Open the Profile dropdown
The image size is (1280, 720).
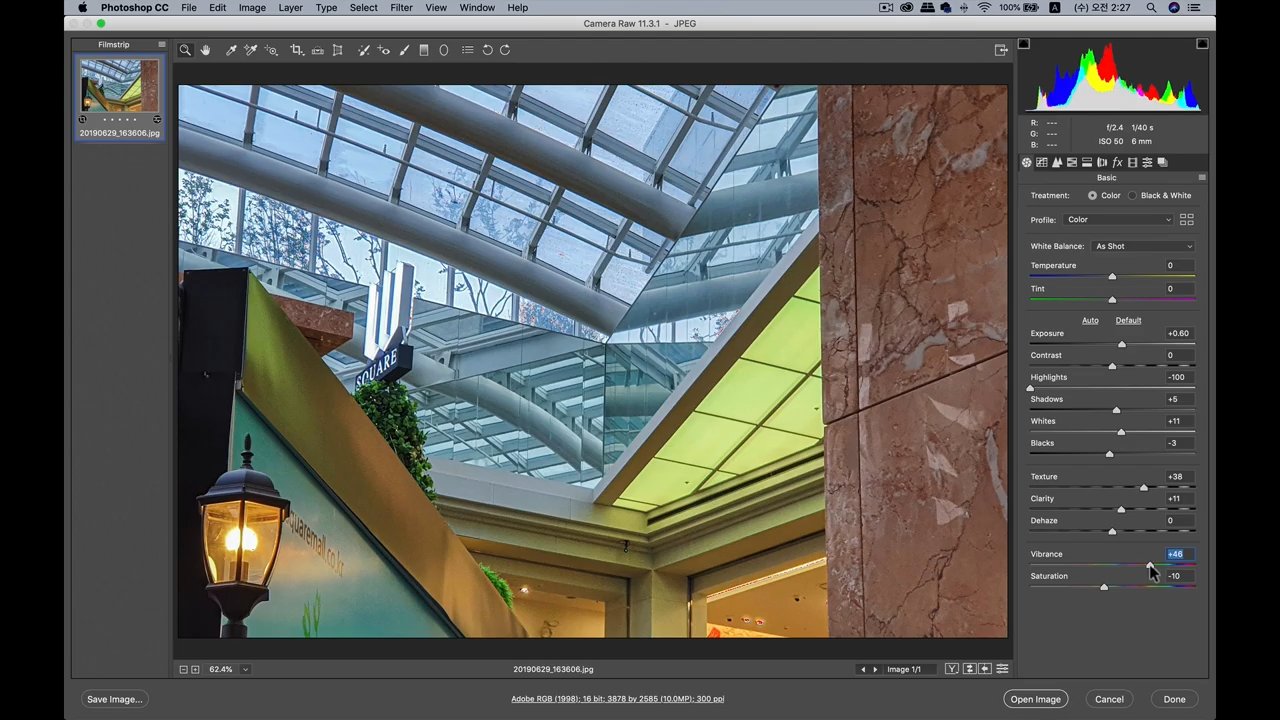pyautogui.click(x=1118, y=220)
